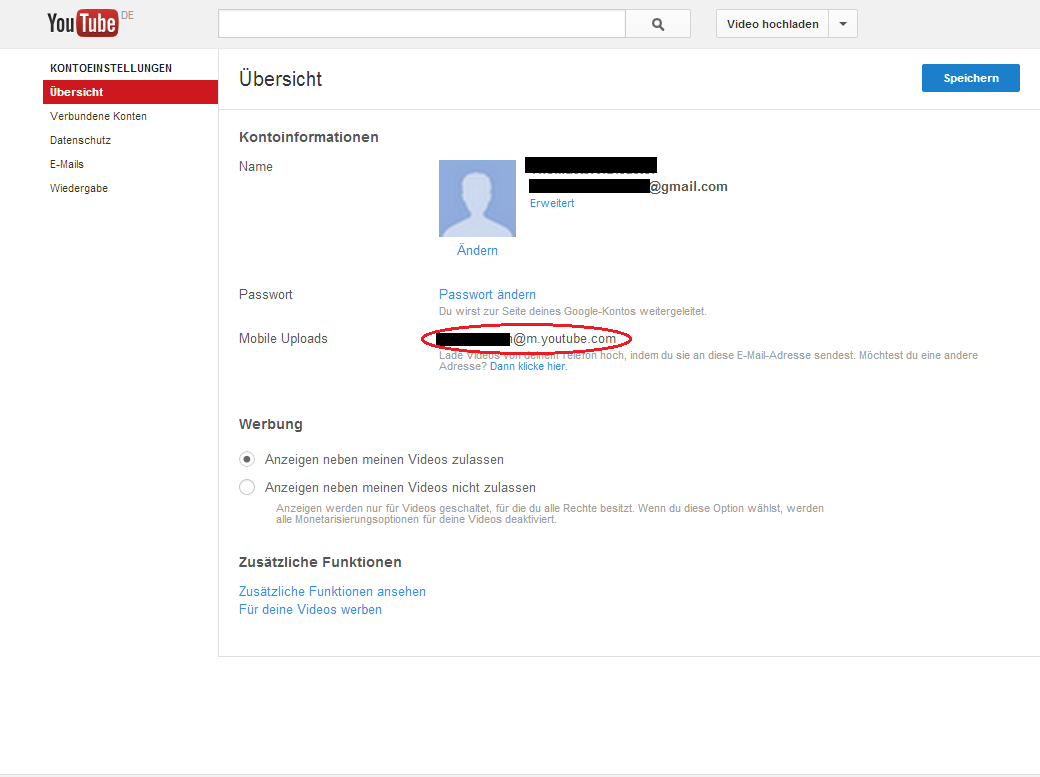Click the Zusätzliche Funktionen heading

[320, 562]
